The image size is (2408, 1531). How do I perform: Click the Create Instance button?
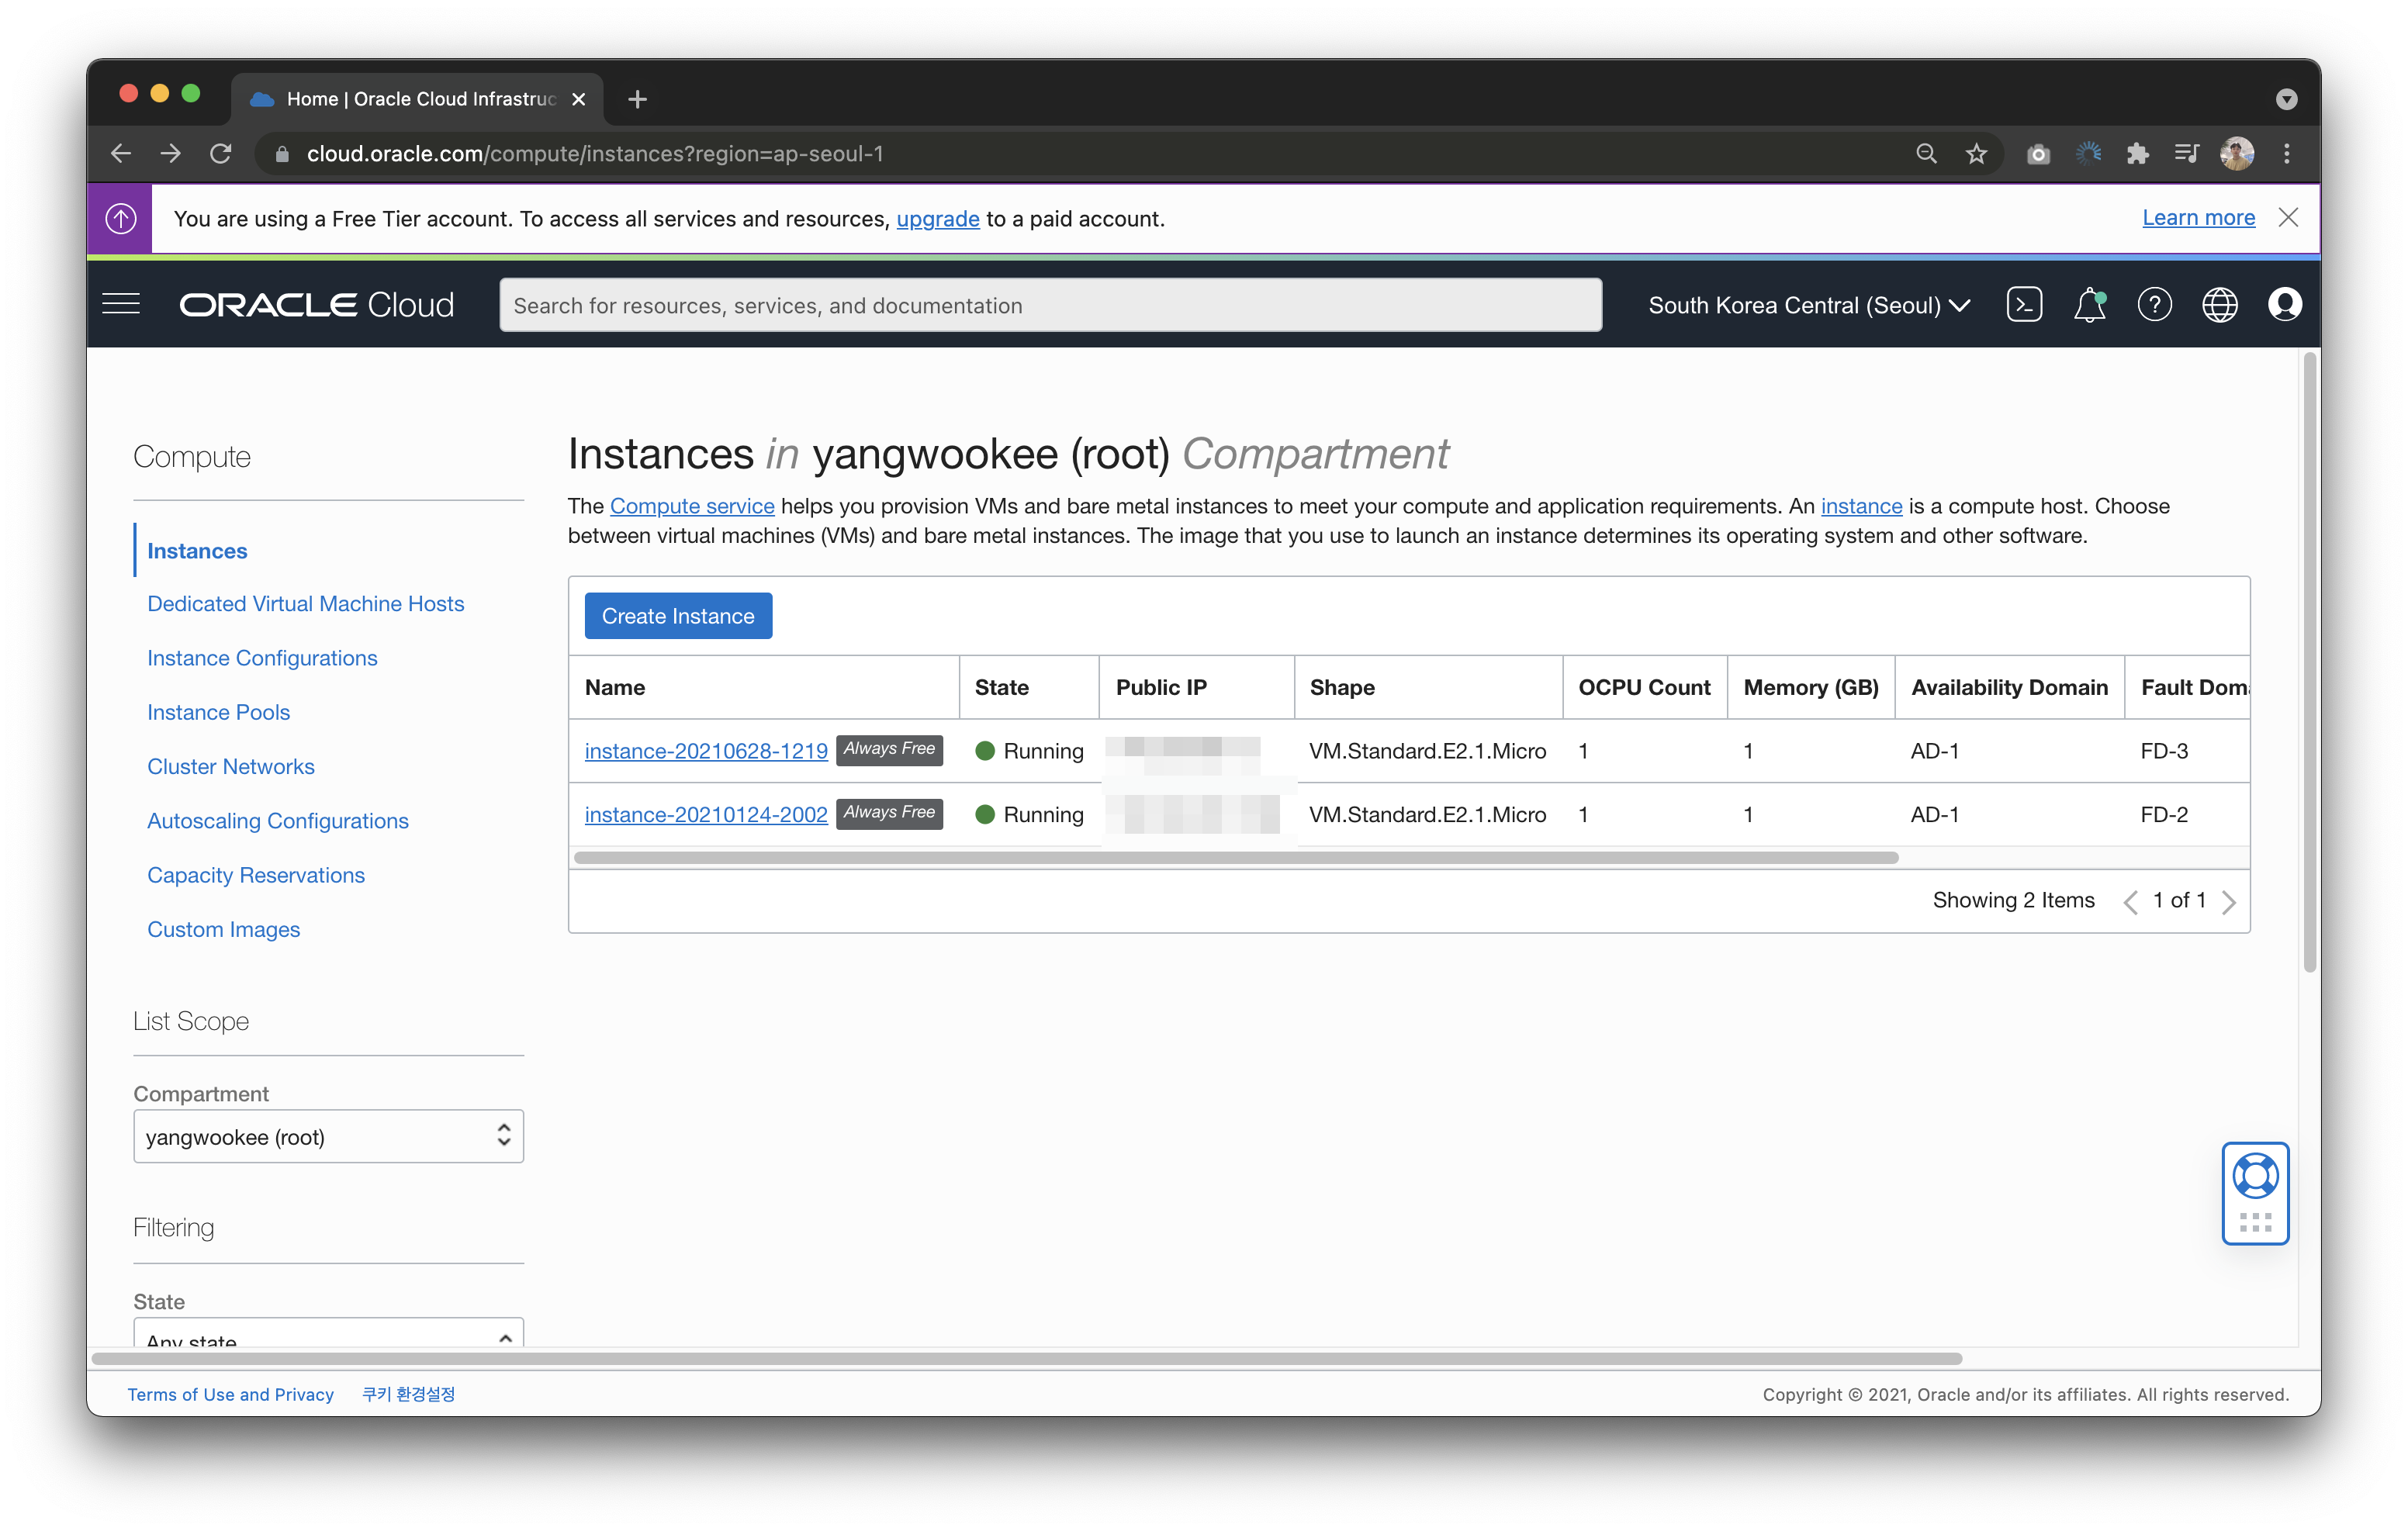(x=678, y=617)
